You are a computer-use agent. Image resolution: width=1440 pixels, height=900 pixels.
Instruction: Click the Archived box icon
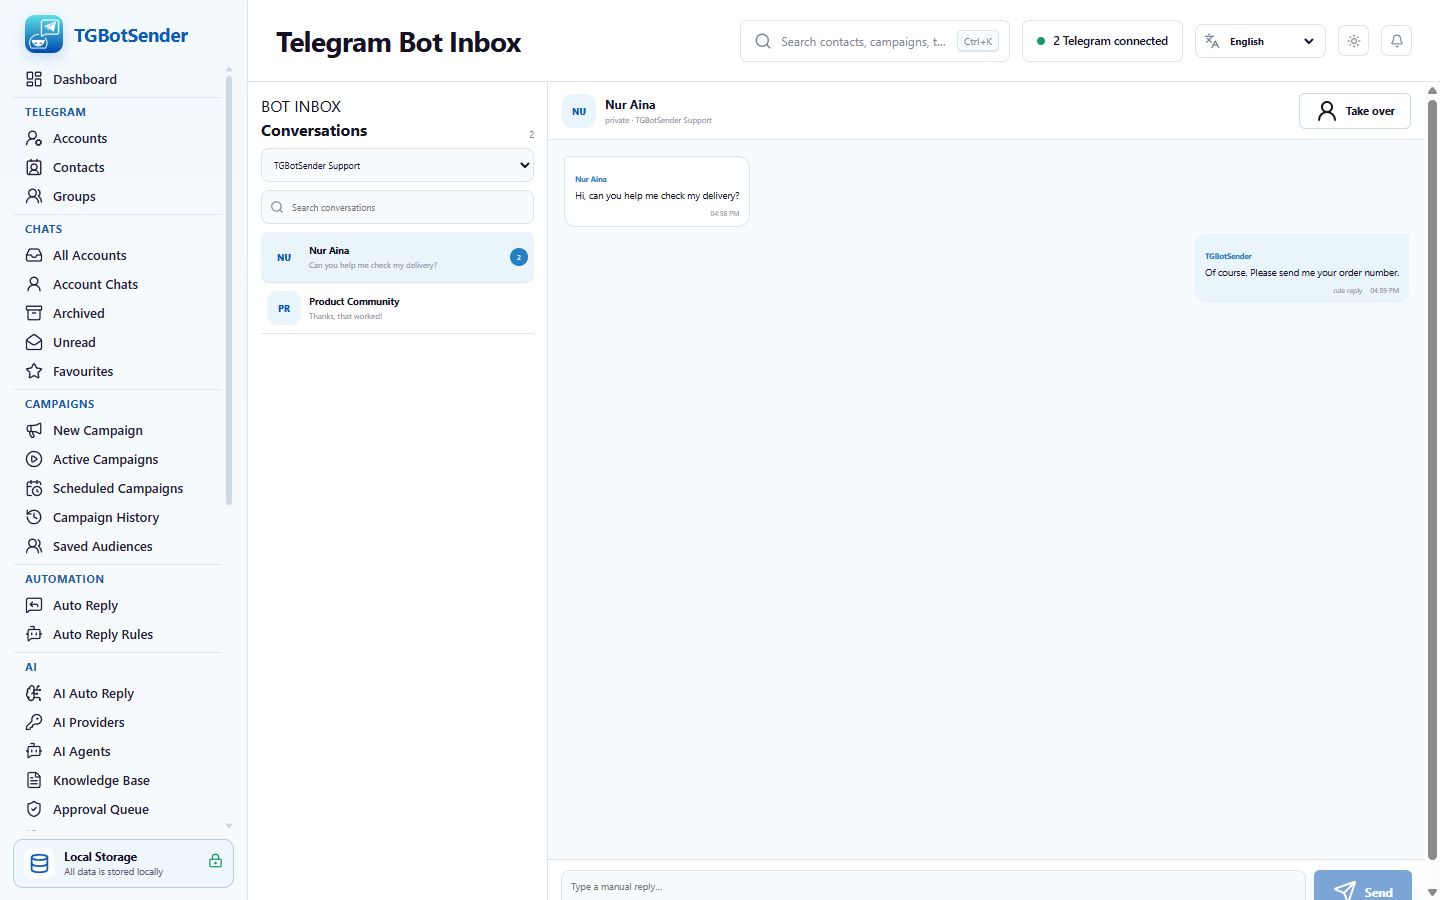[34, 313]
